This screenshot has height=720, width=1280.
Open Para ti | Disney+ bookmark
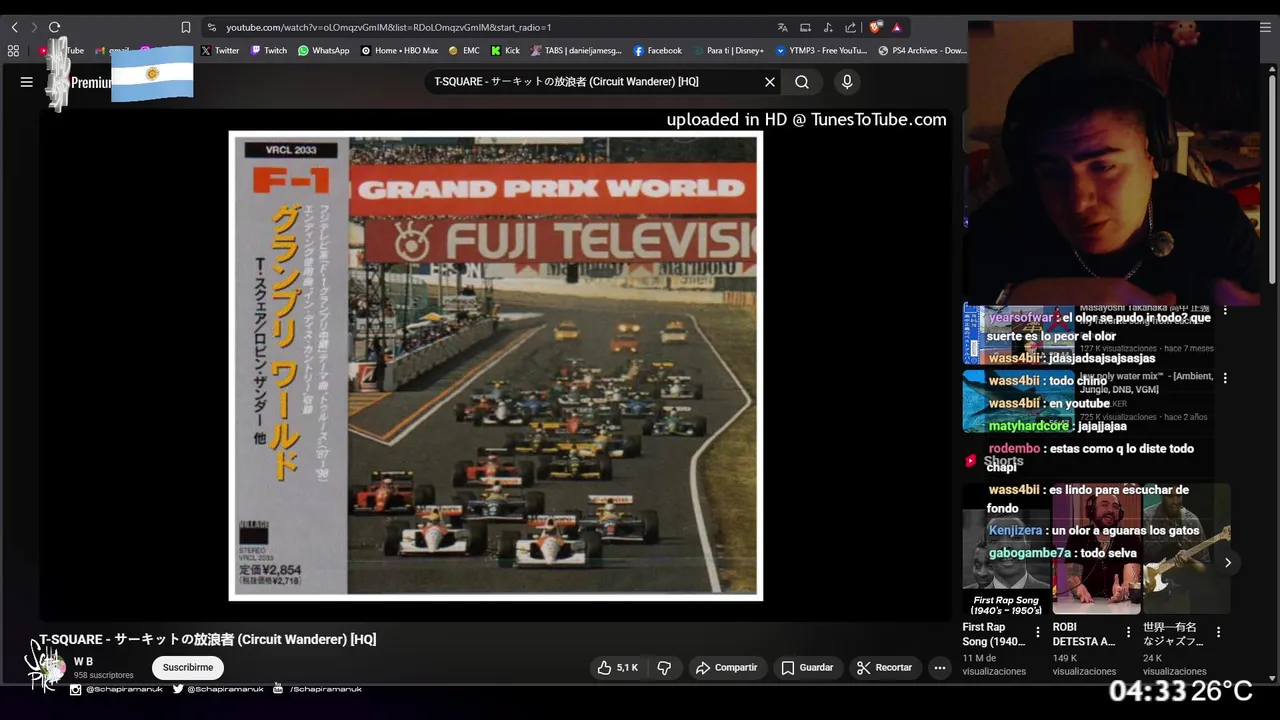click(x=727, y=50)
